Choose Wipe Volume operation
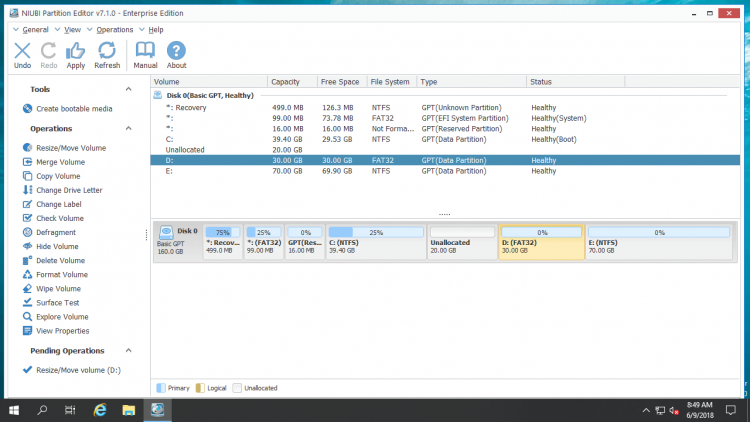750x422 pixels. pyautogui.click(x=51, y=289)
